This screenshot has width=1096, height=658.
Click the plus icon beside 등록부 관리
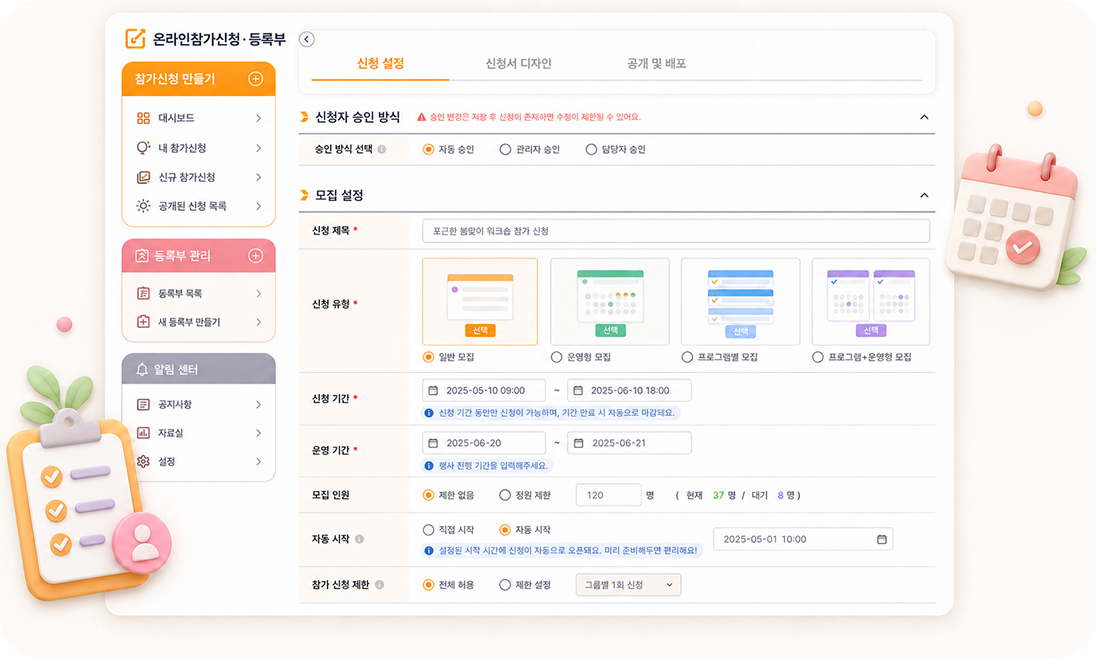[x=256, y=256]
